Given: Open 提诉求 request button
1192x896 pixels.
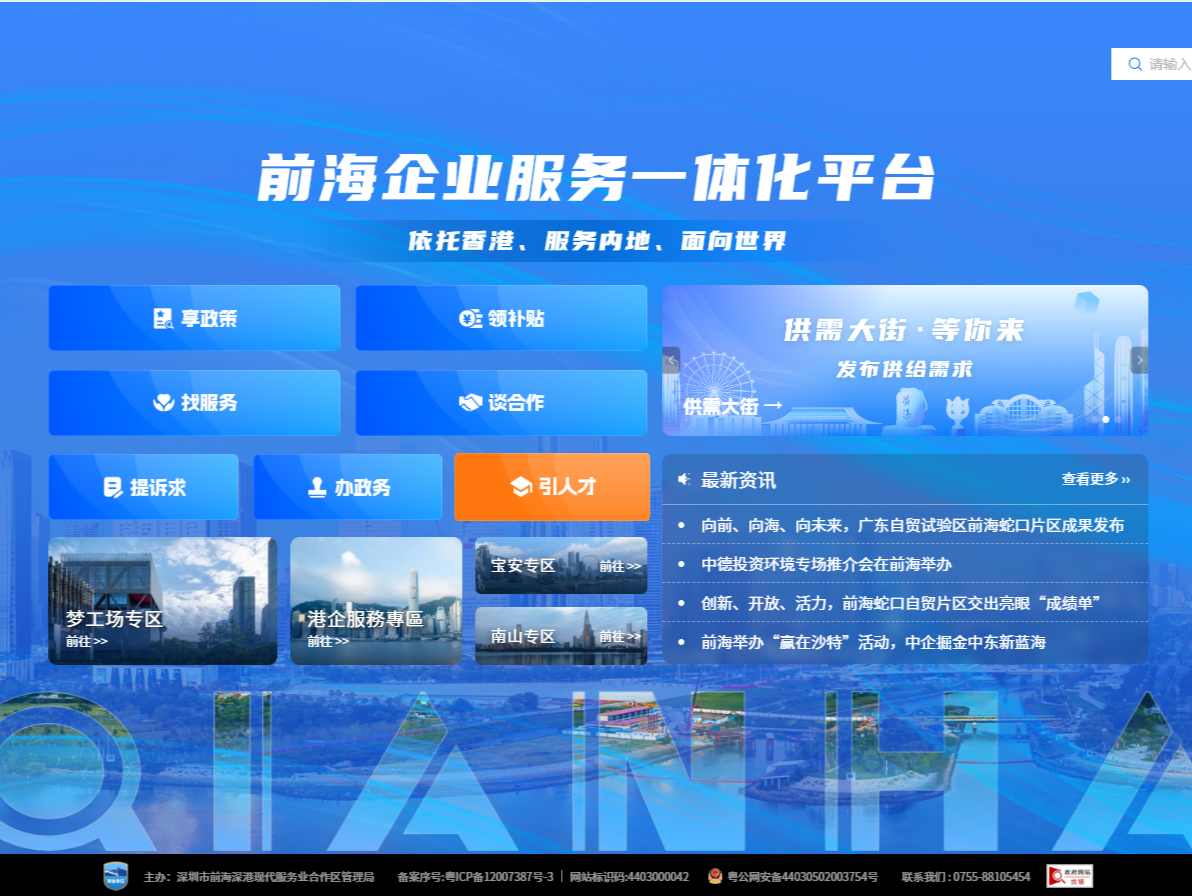Looking at the screenshot, I should (x=144, y=487).
